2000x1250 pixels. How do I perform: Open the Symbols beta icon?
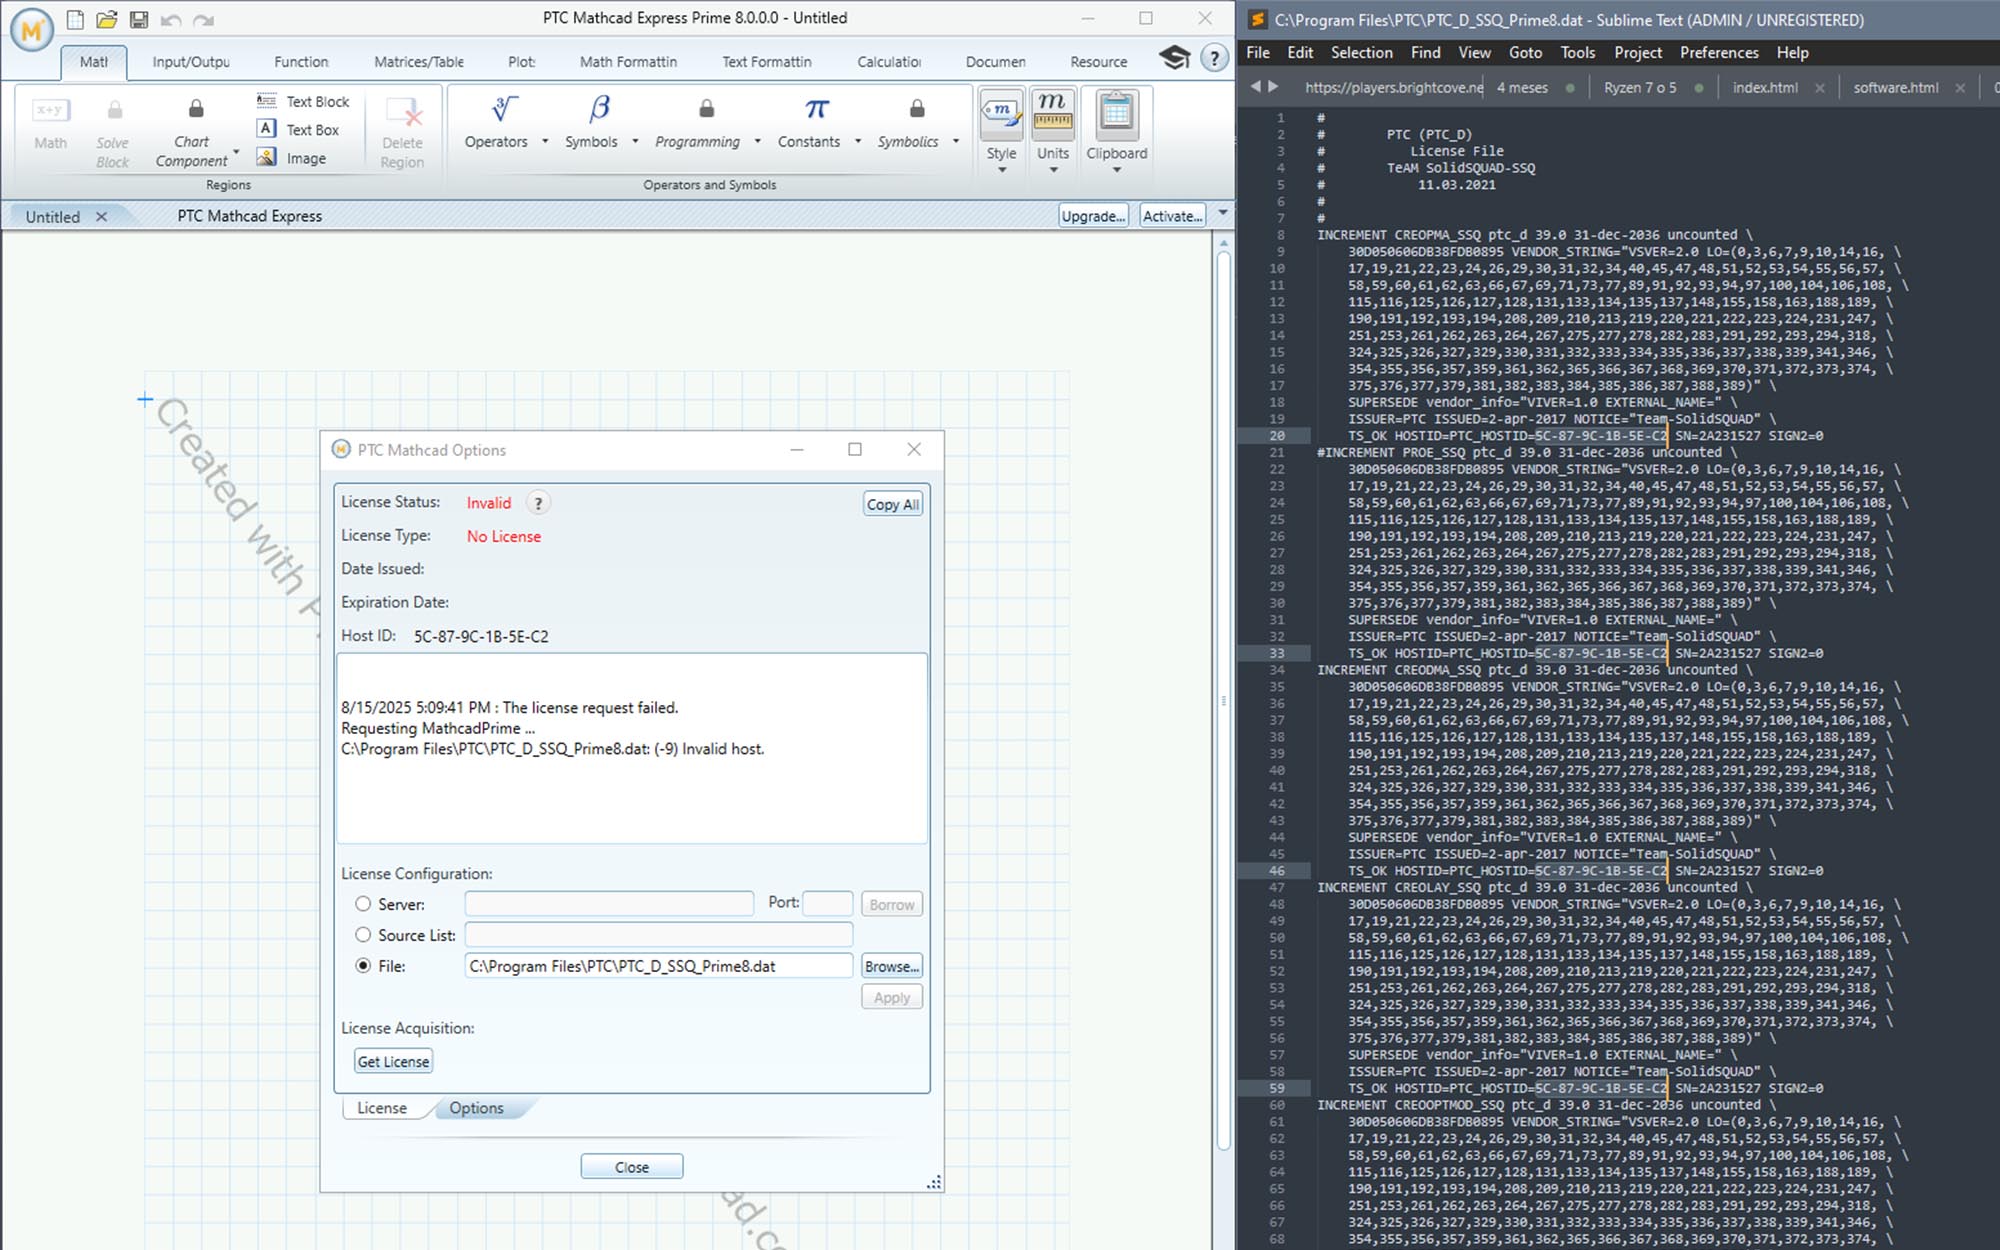[599, 109]
